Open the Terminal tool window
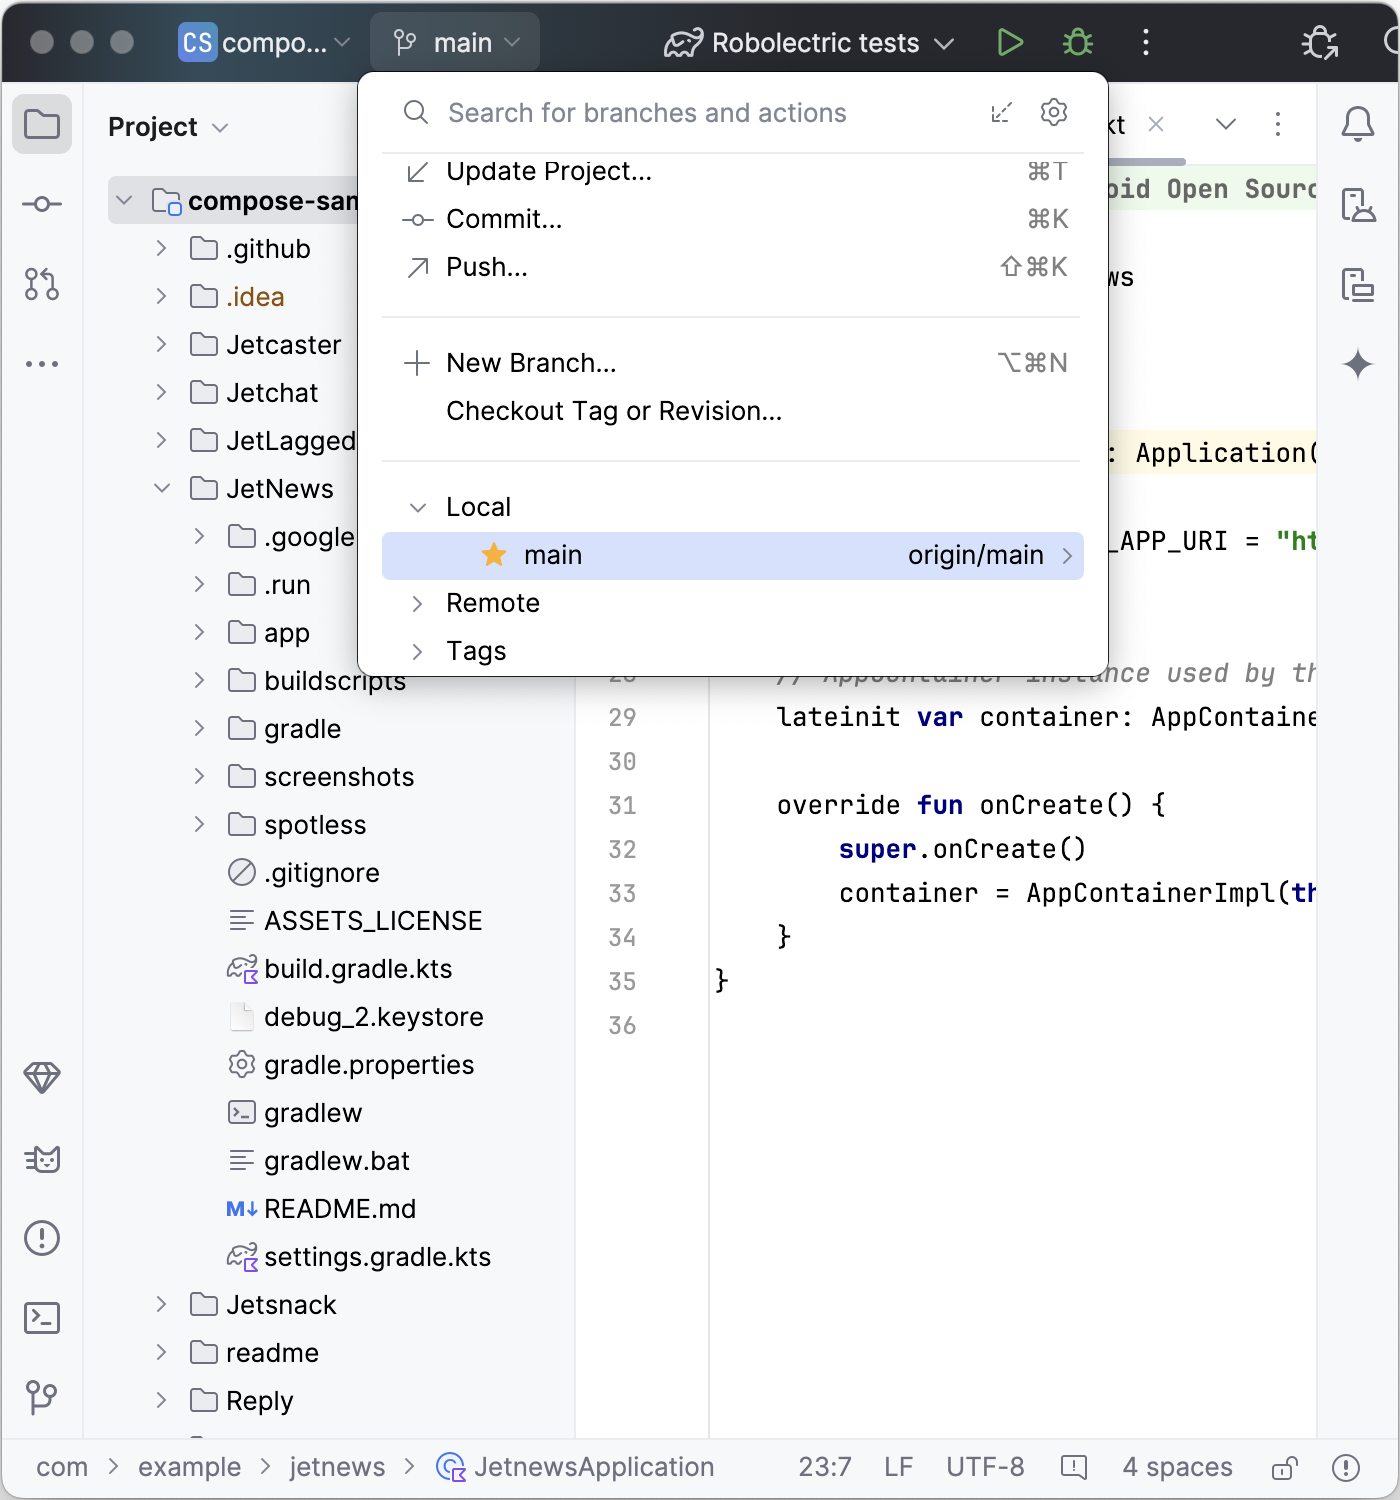Image resolution: width=1400 pixels, height=1500 pixels. [x=42, y=1318]
